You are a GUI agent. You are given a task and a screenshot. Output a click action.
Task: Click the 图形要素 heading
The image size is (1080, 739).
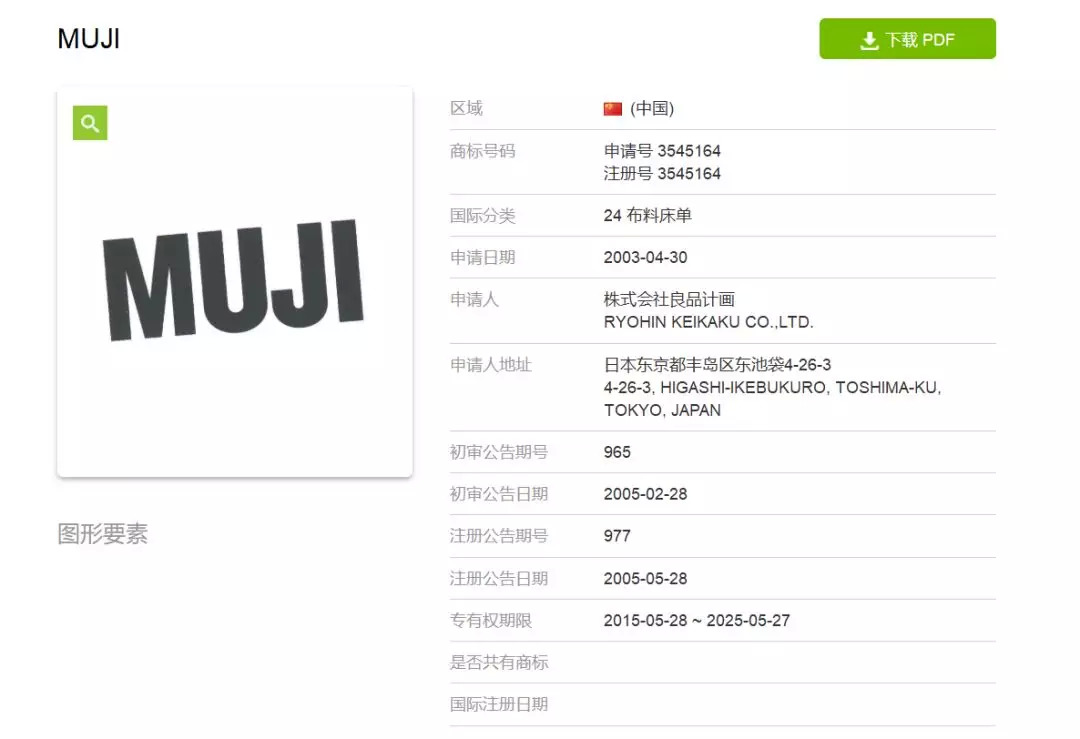click(103, 534)
